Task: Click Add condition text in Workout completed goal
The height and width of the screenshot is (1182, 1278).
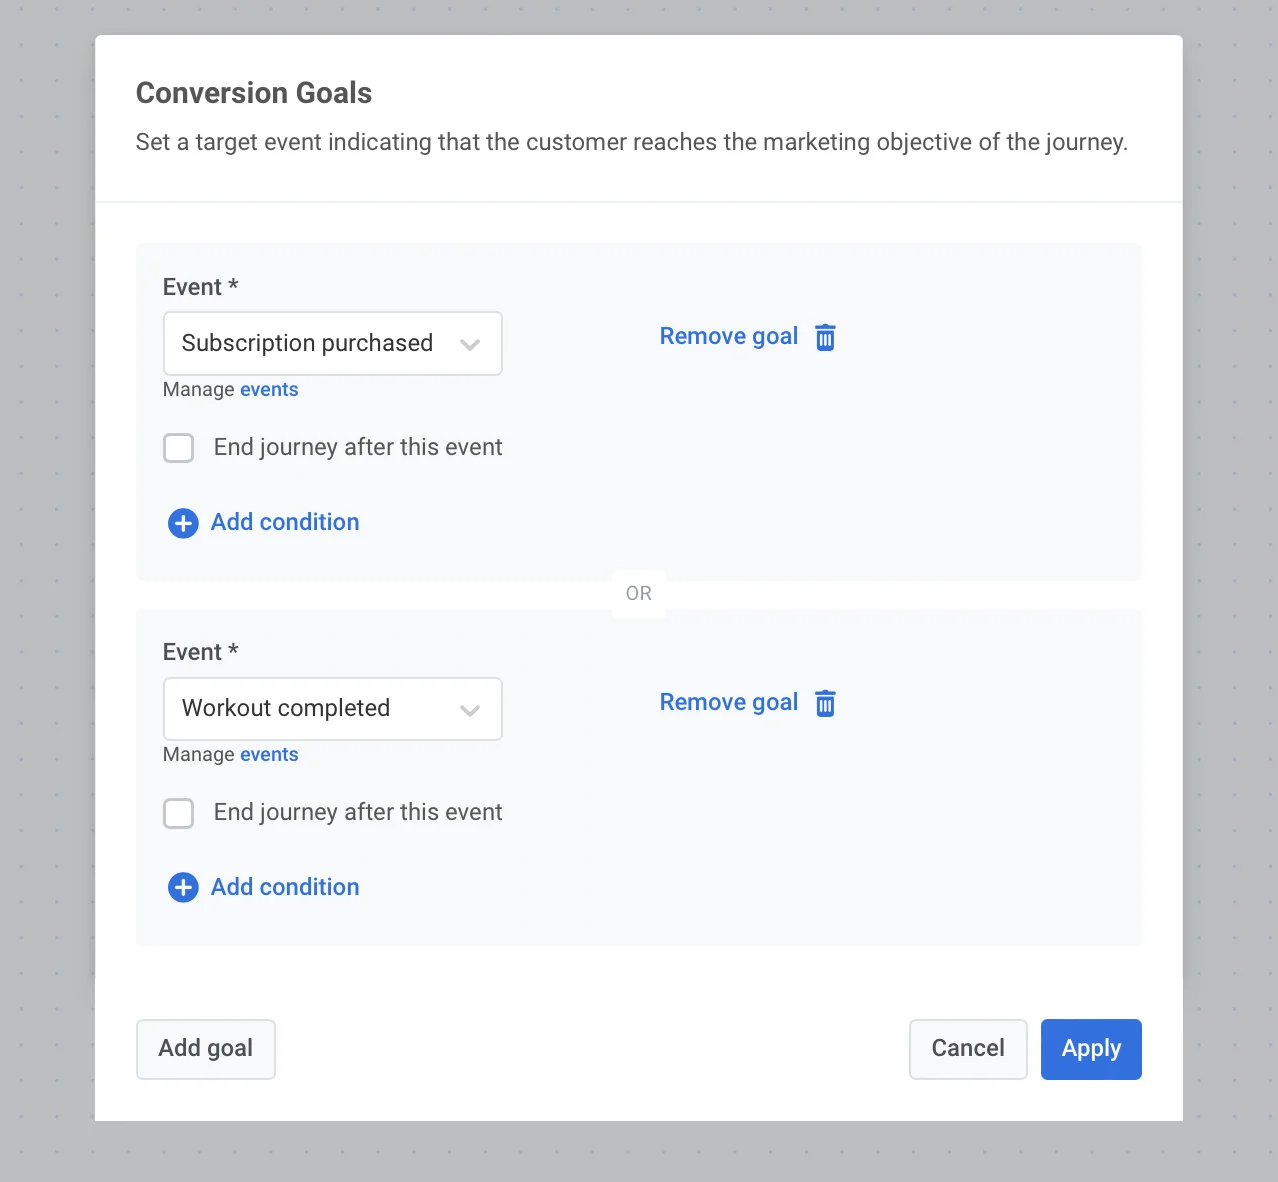Action: (x=285, y=887)
